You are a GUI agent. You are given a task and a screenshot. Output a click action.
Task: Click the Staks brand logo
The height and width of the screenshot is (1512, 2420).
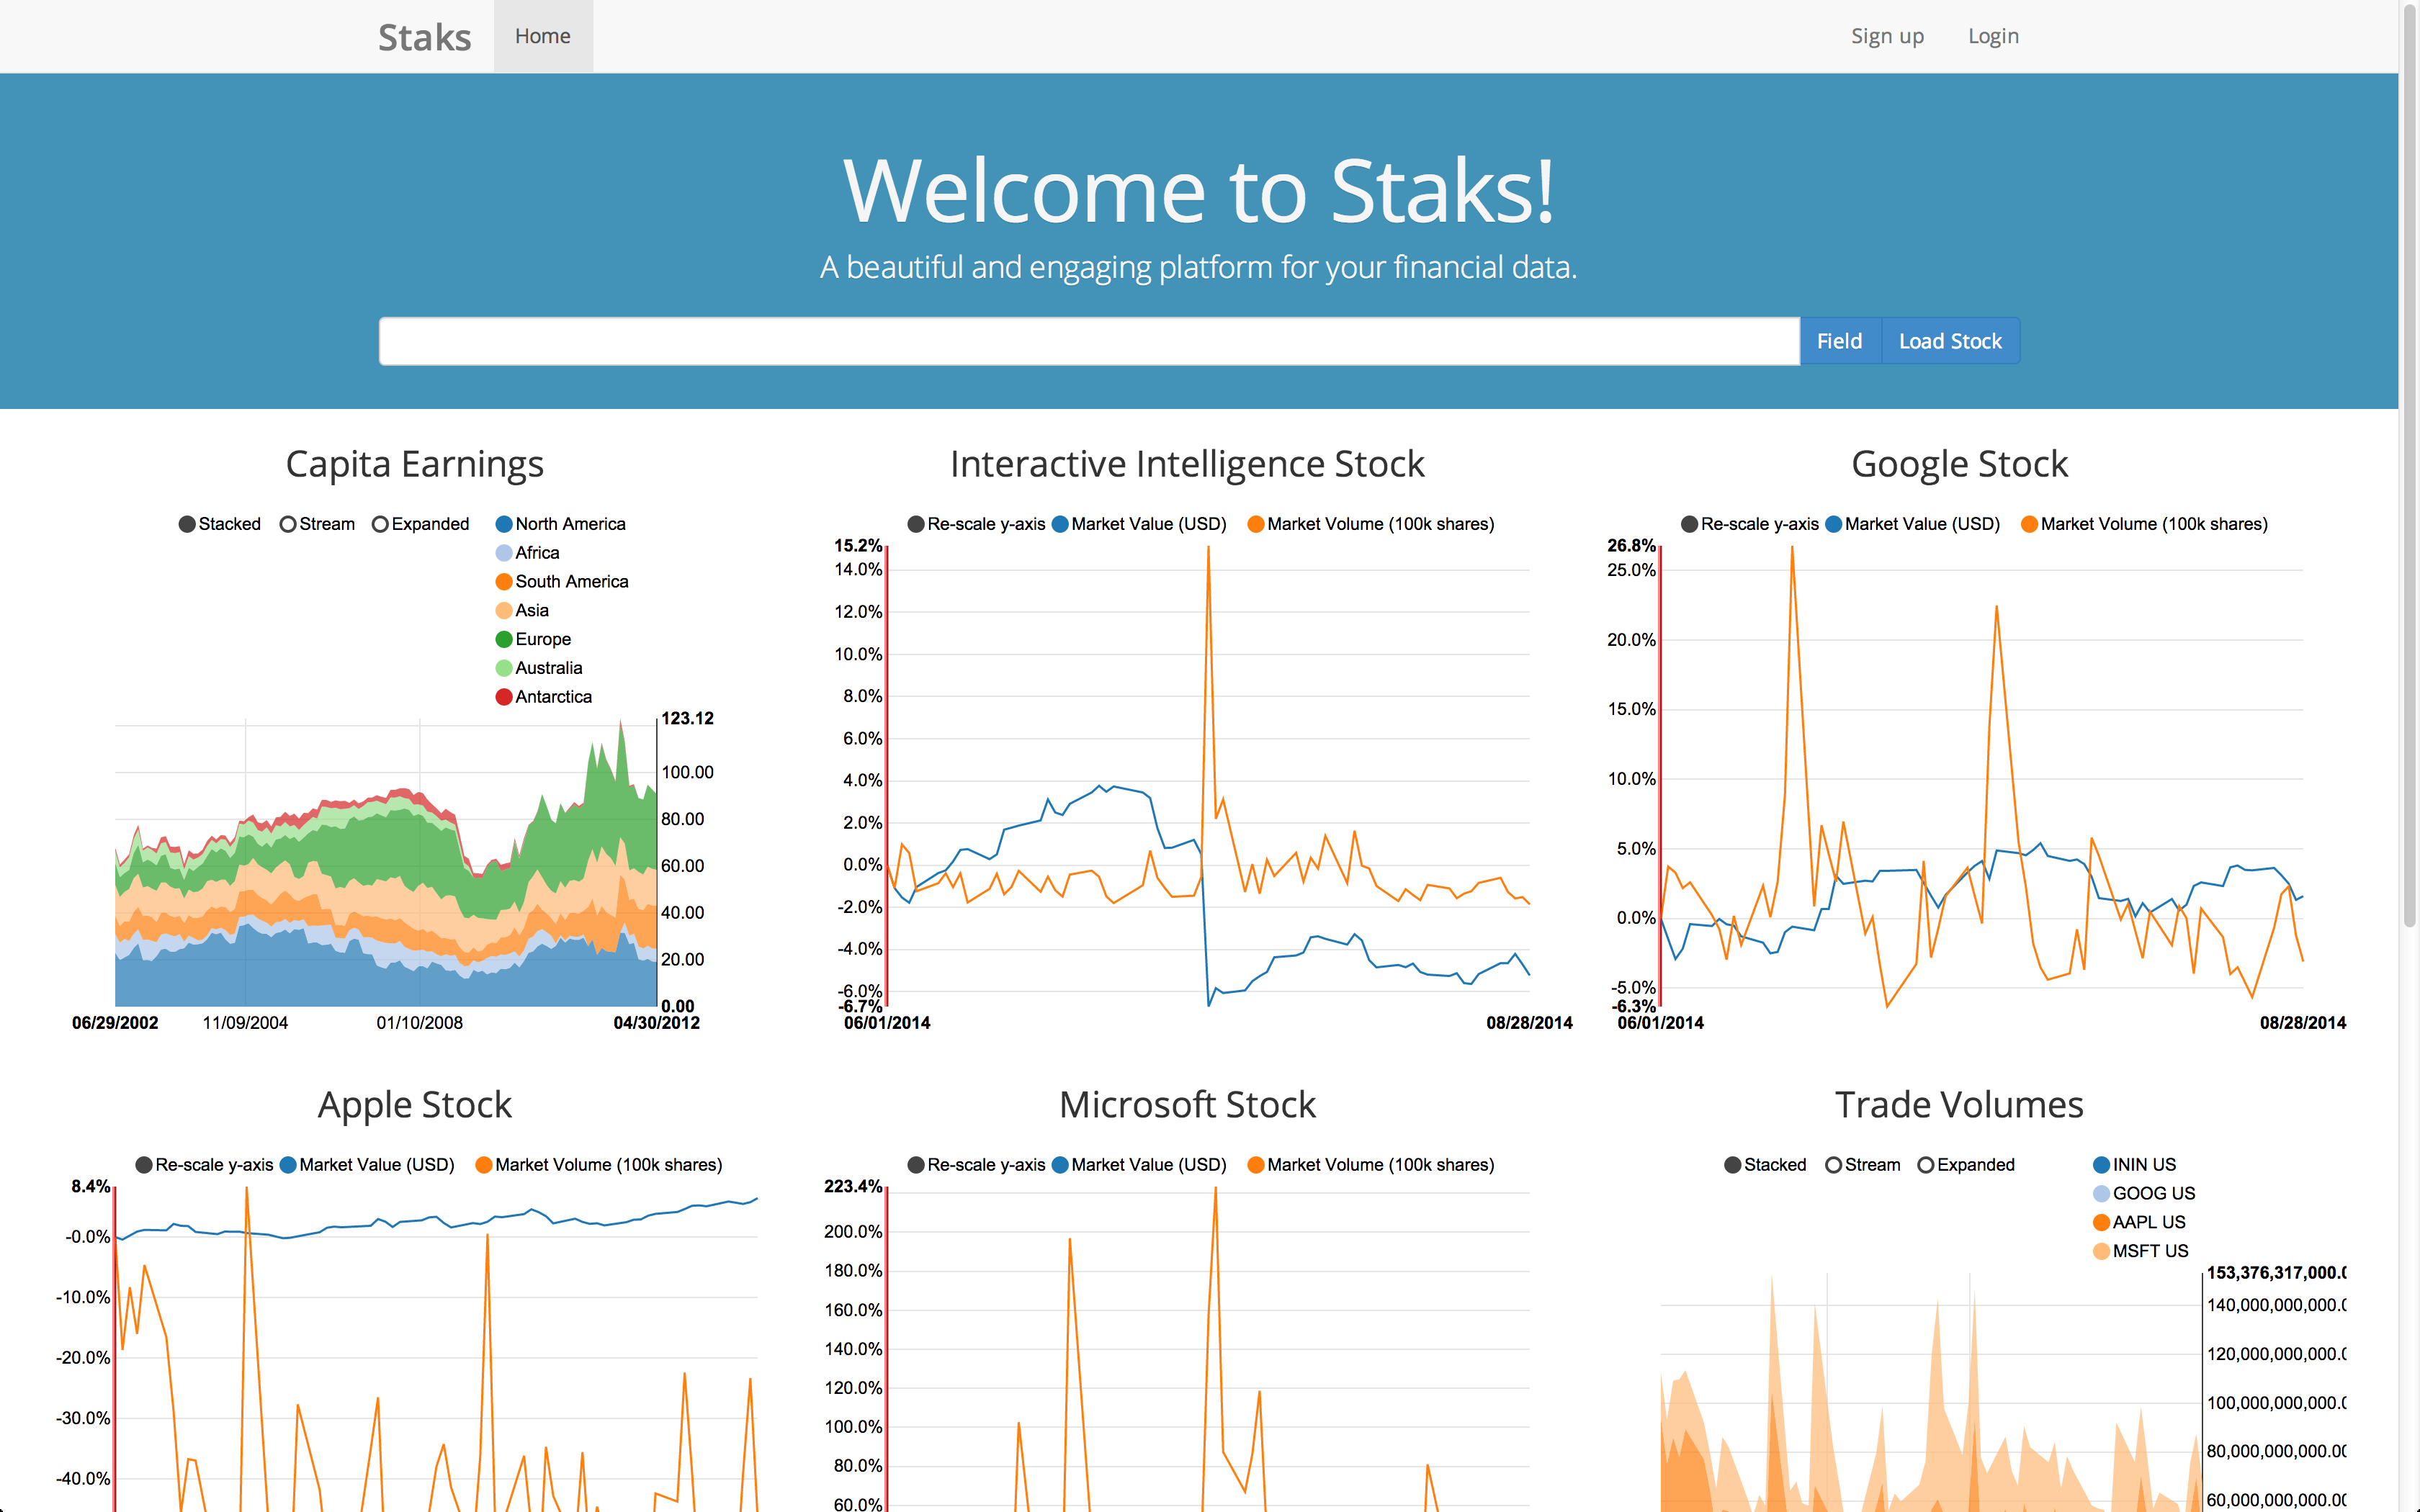(x=424, y=37)
